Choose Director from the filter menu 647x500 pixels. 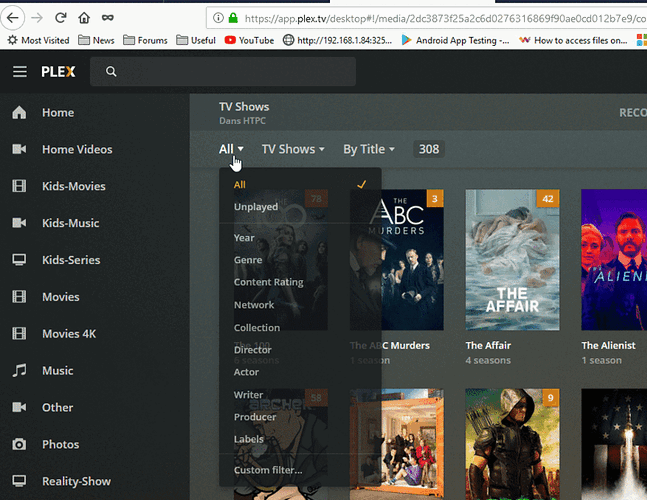(x=300, y=350)
